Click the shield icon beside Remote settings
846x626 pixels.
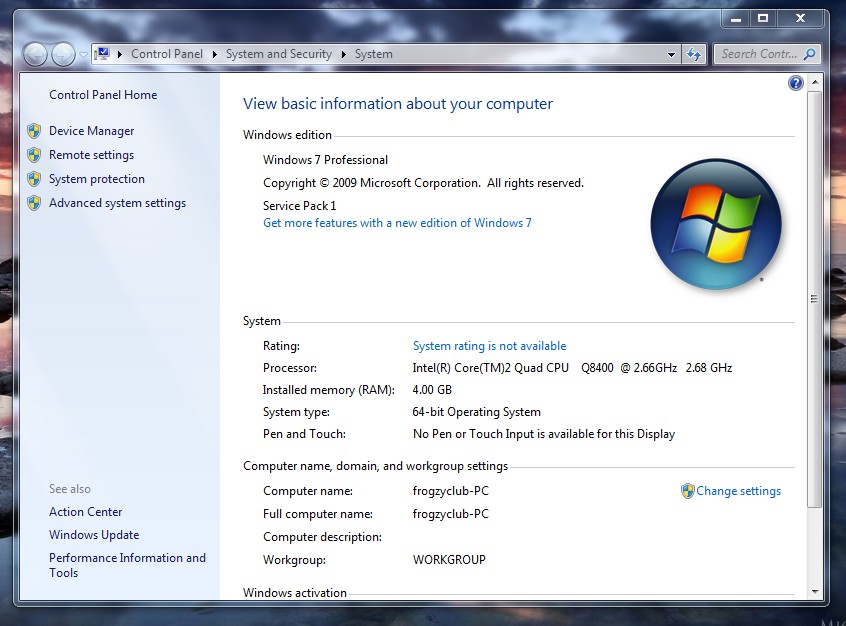click(34, 155)
